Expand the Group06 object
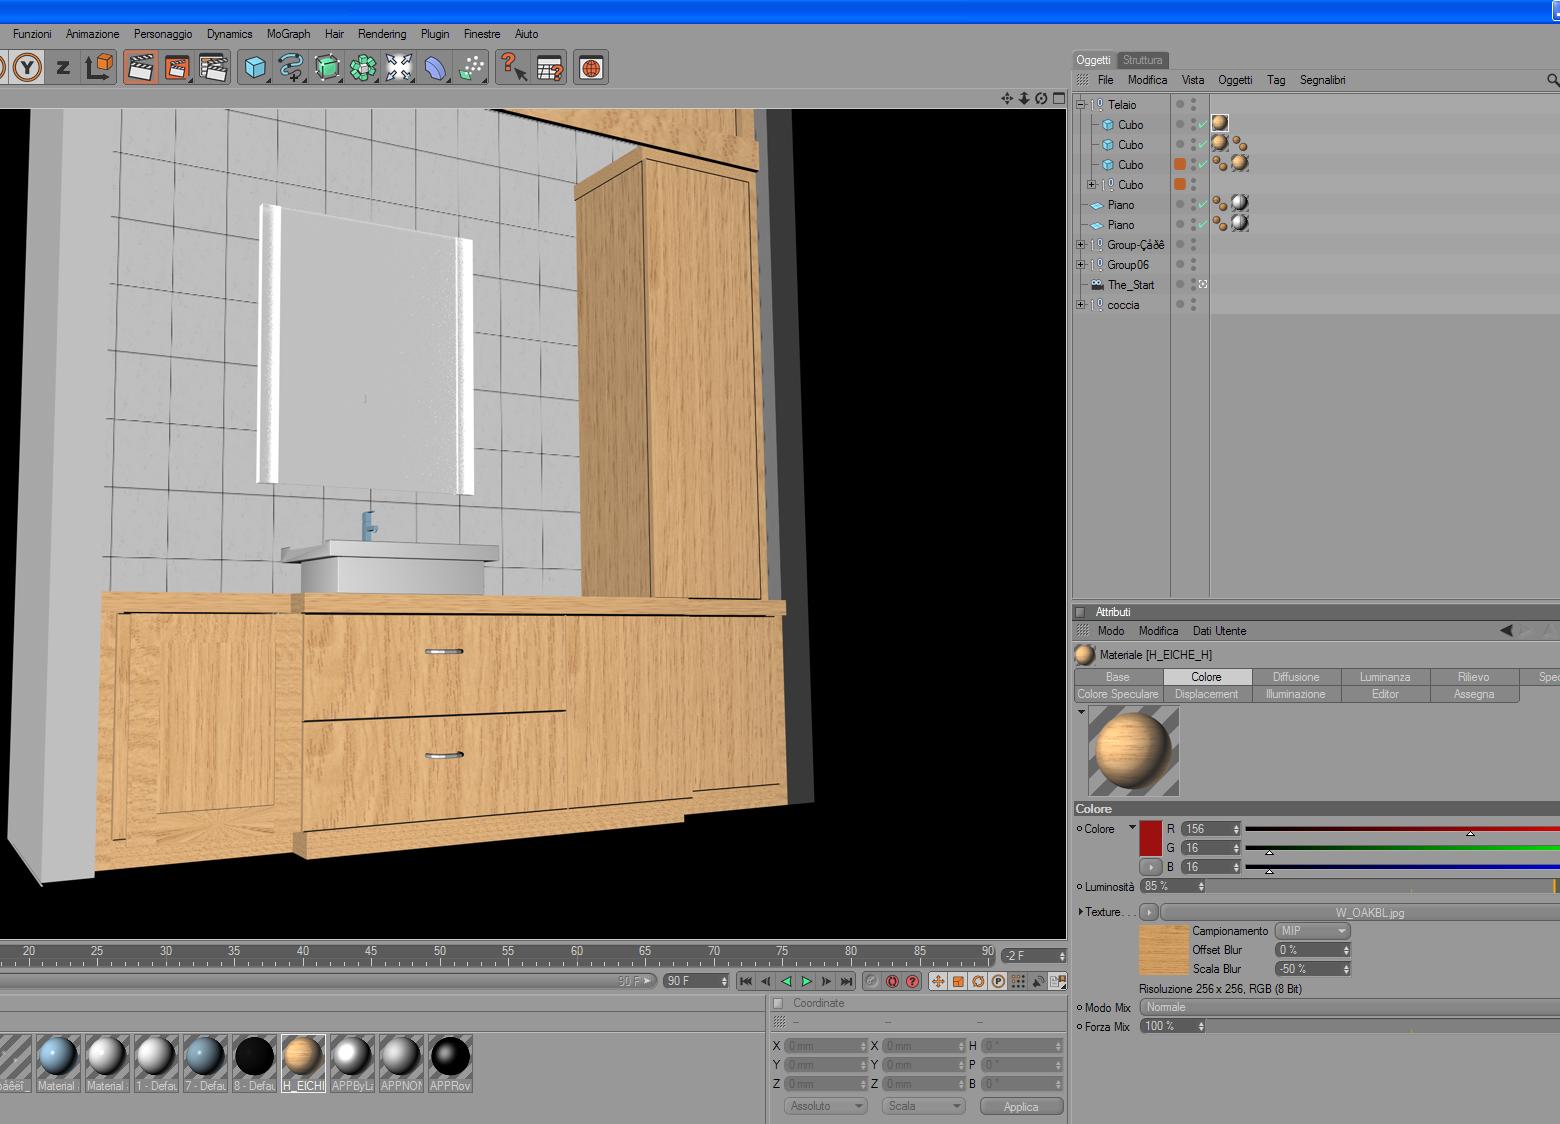Image resolution: width=1560 pixels, height=1124 pixels. [1080, 264]
